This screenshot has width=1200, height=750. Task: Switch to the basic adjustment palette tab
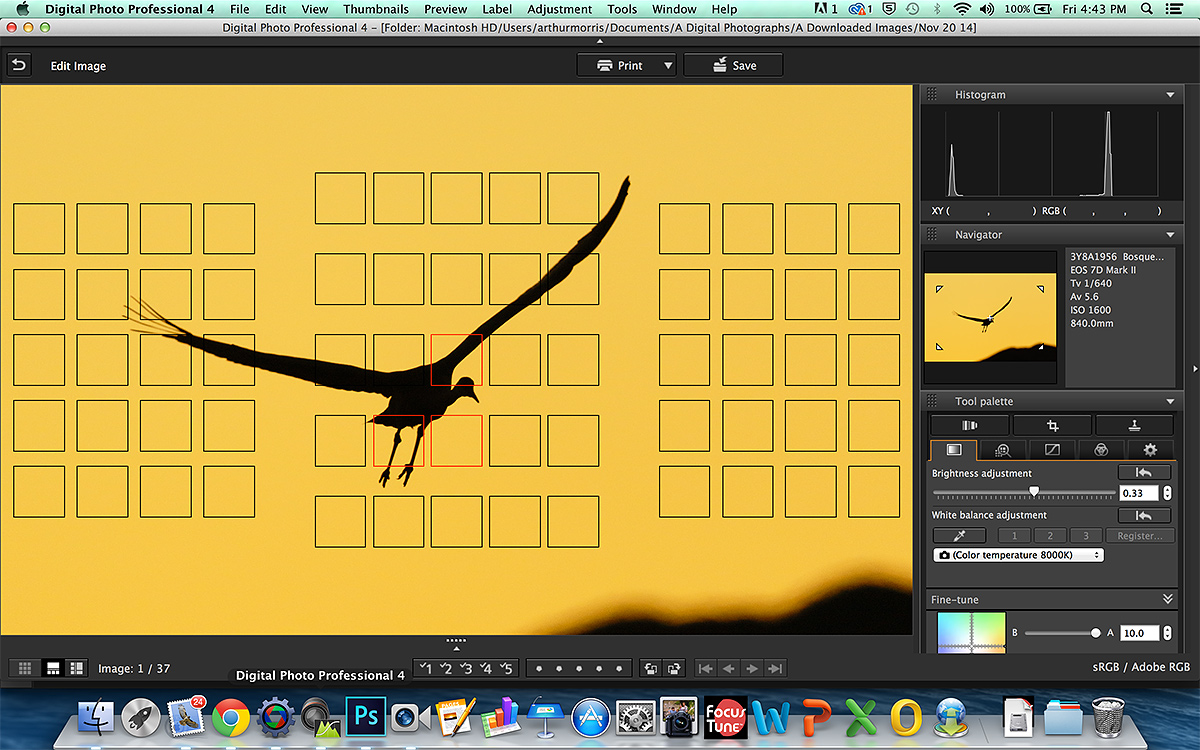[x=954, y=450]
